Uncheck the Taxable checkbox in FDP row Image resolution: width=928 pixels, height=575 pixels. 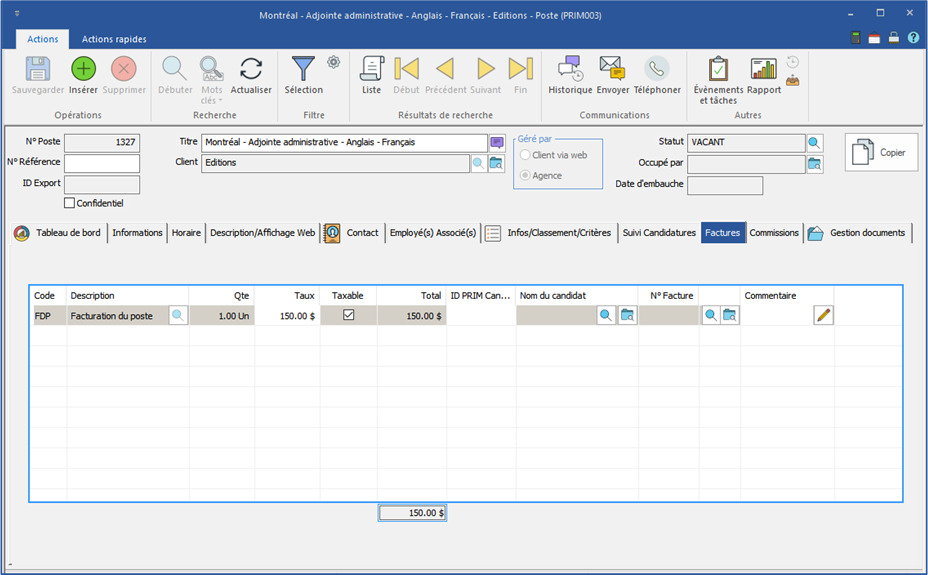tap(348, 315)
